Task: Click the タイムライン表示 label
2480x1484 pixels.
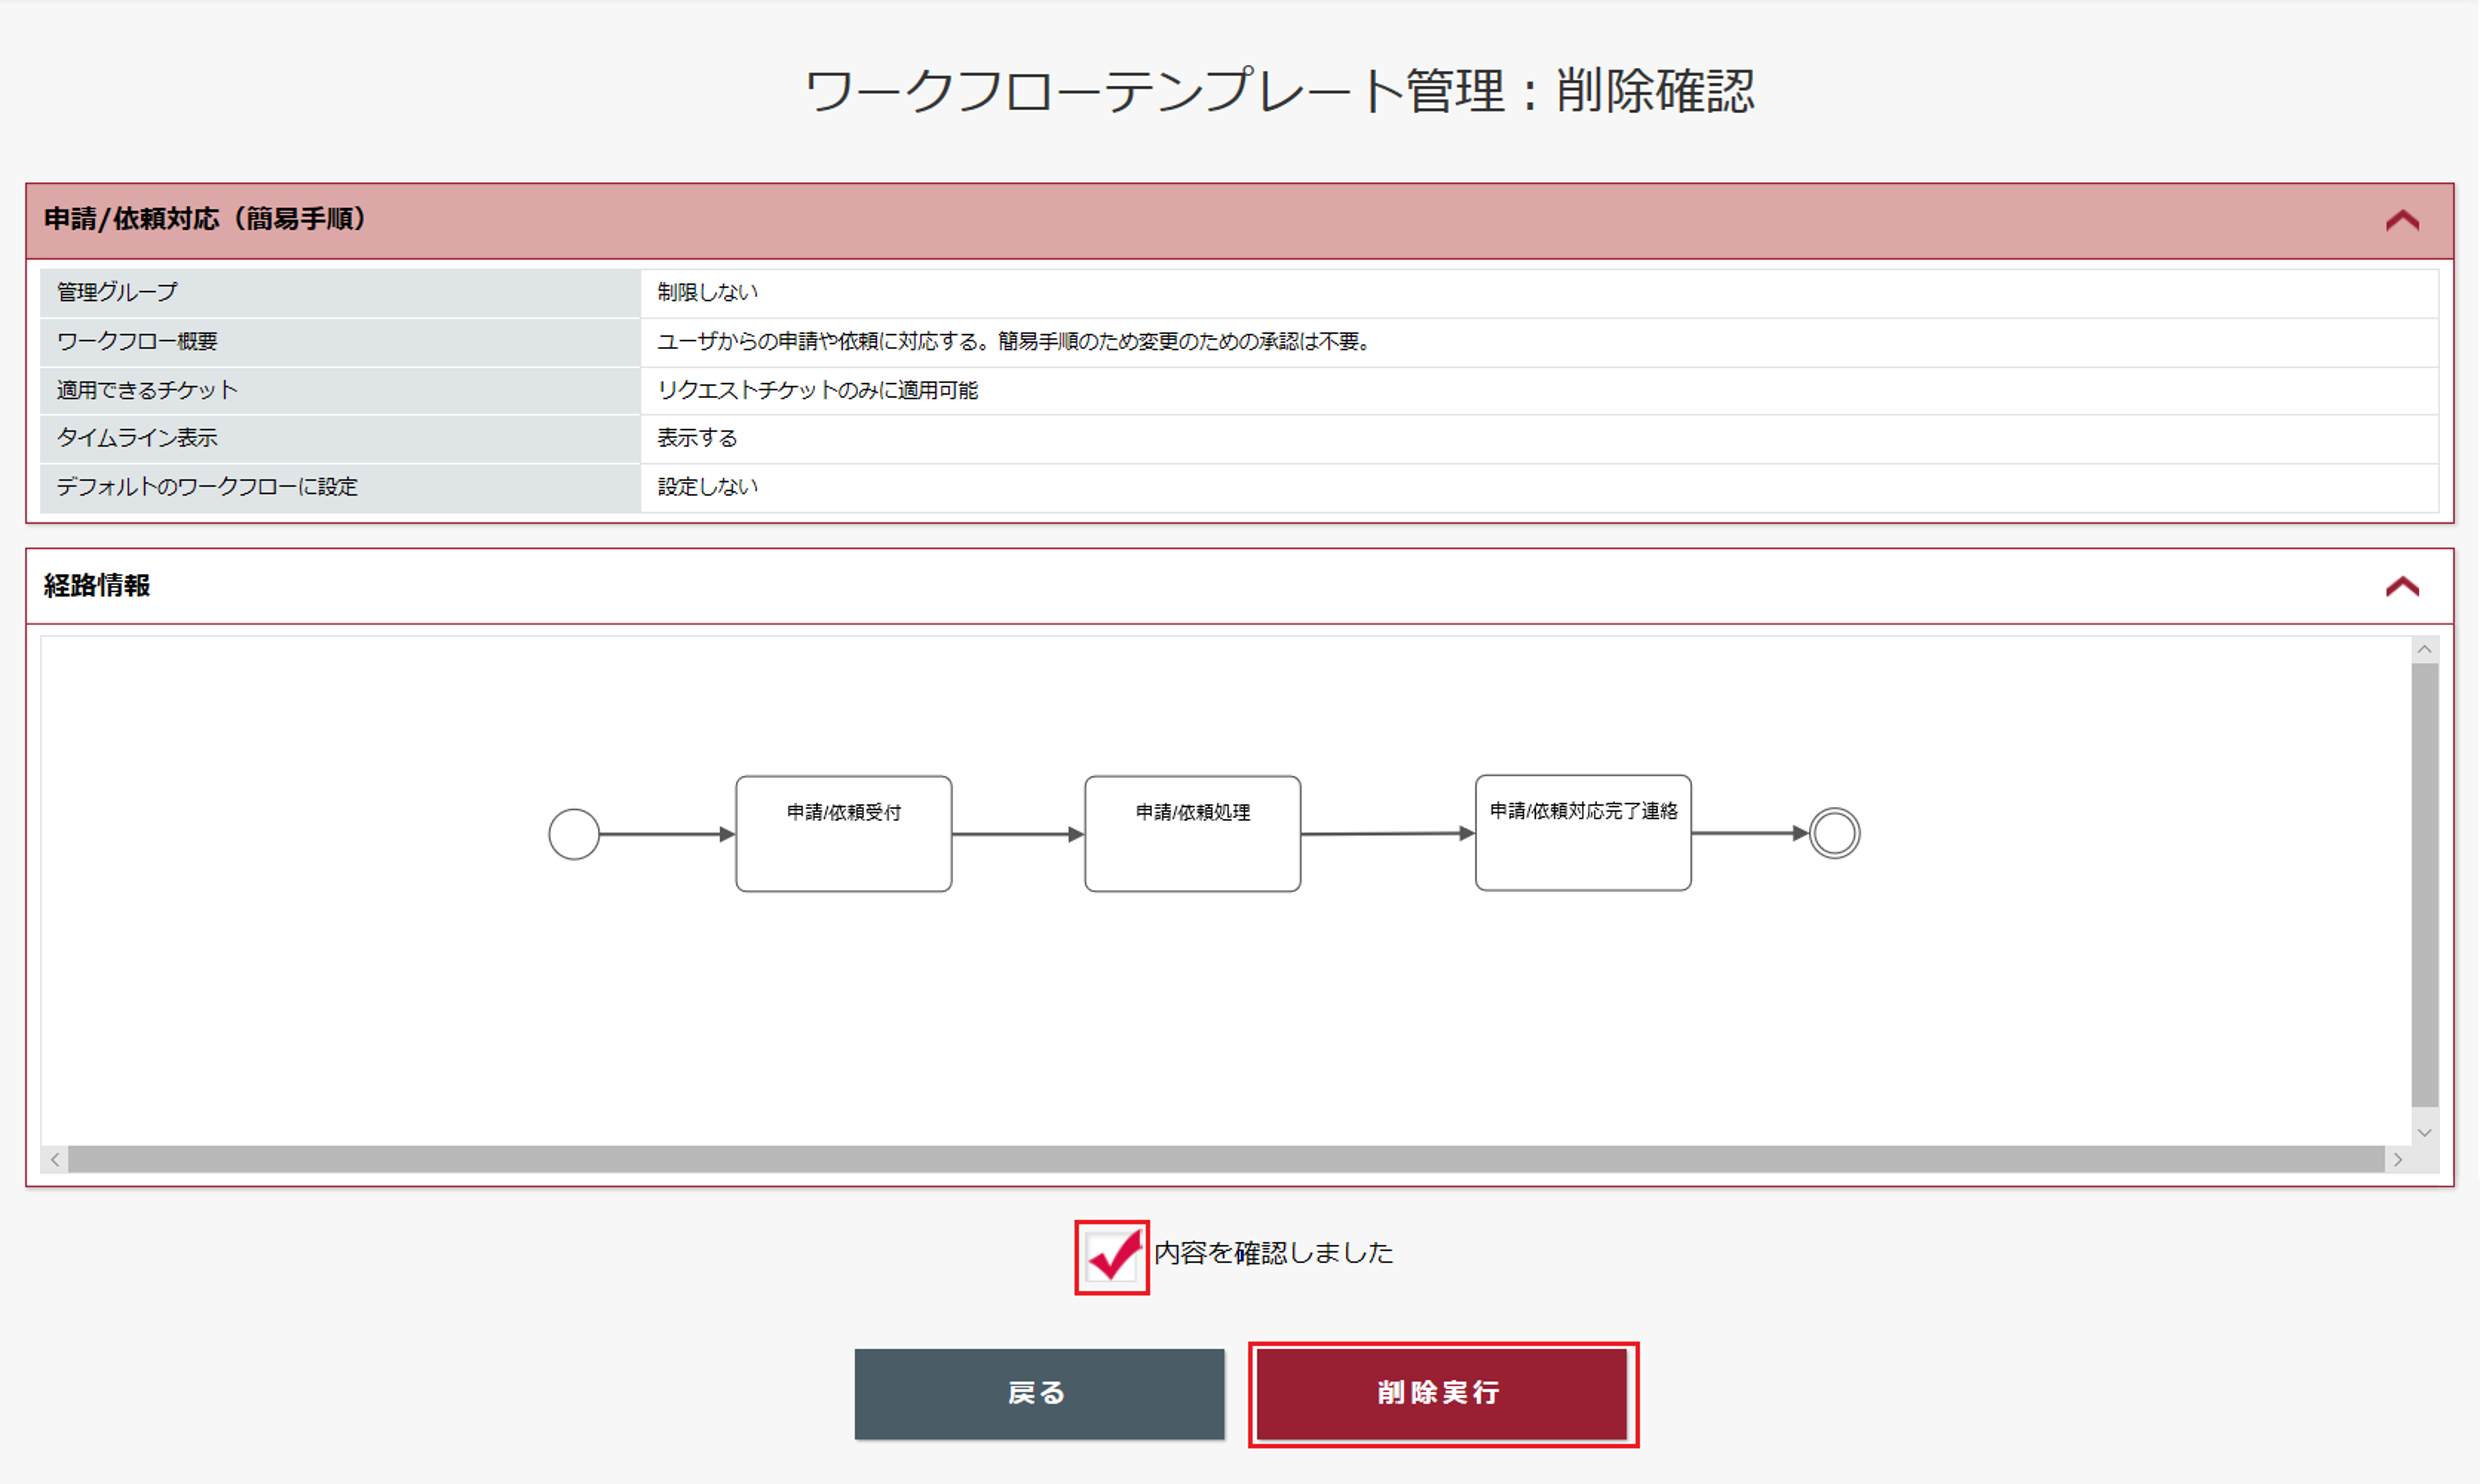Action: coord(137,438)
